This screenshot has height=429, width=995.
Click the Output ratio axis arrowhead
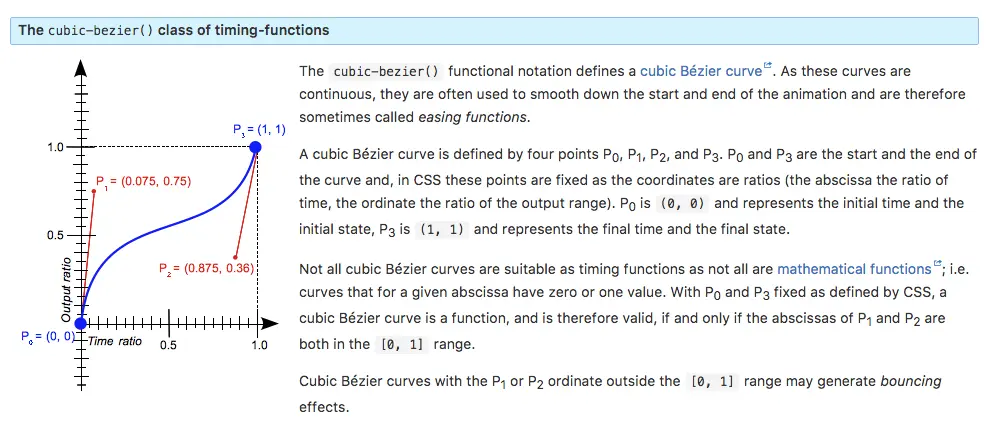point(81,69)
